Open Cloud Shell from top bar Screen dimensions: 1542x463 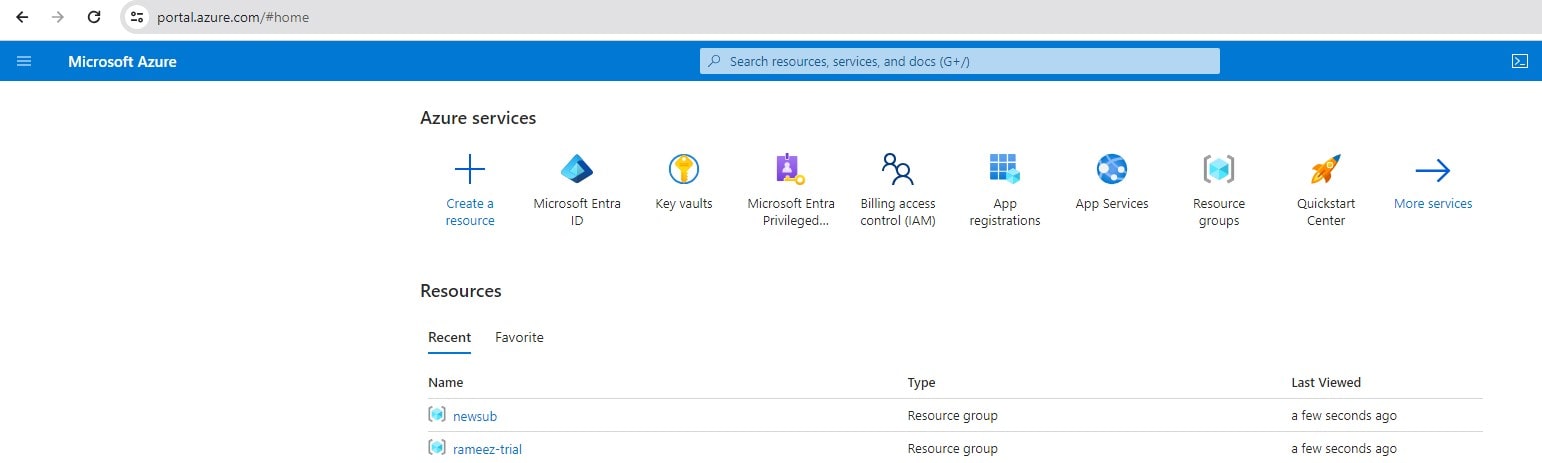1519,61
